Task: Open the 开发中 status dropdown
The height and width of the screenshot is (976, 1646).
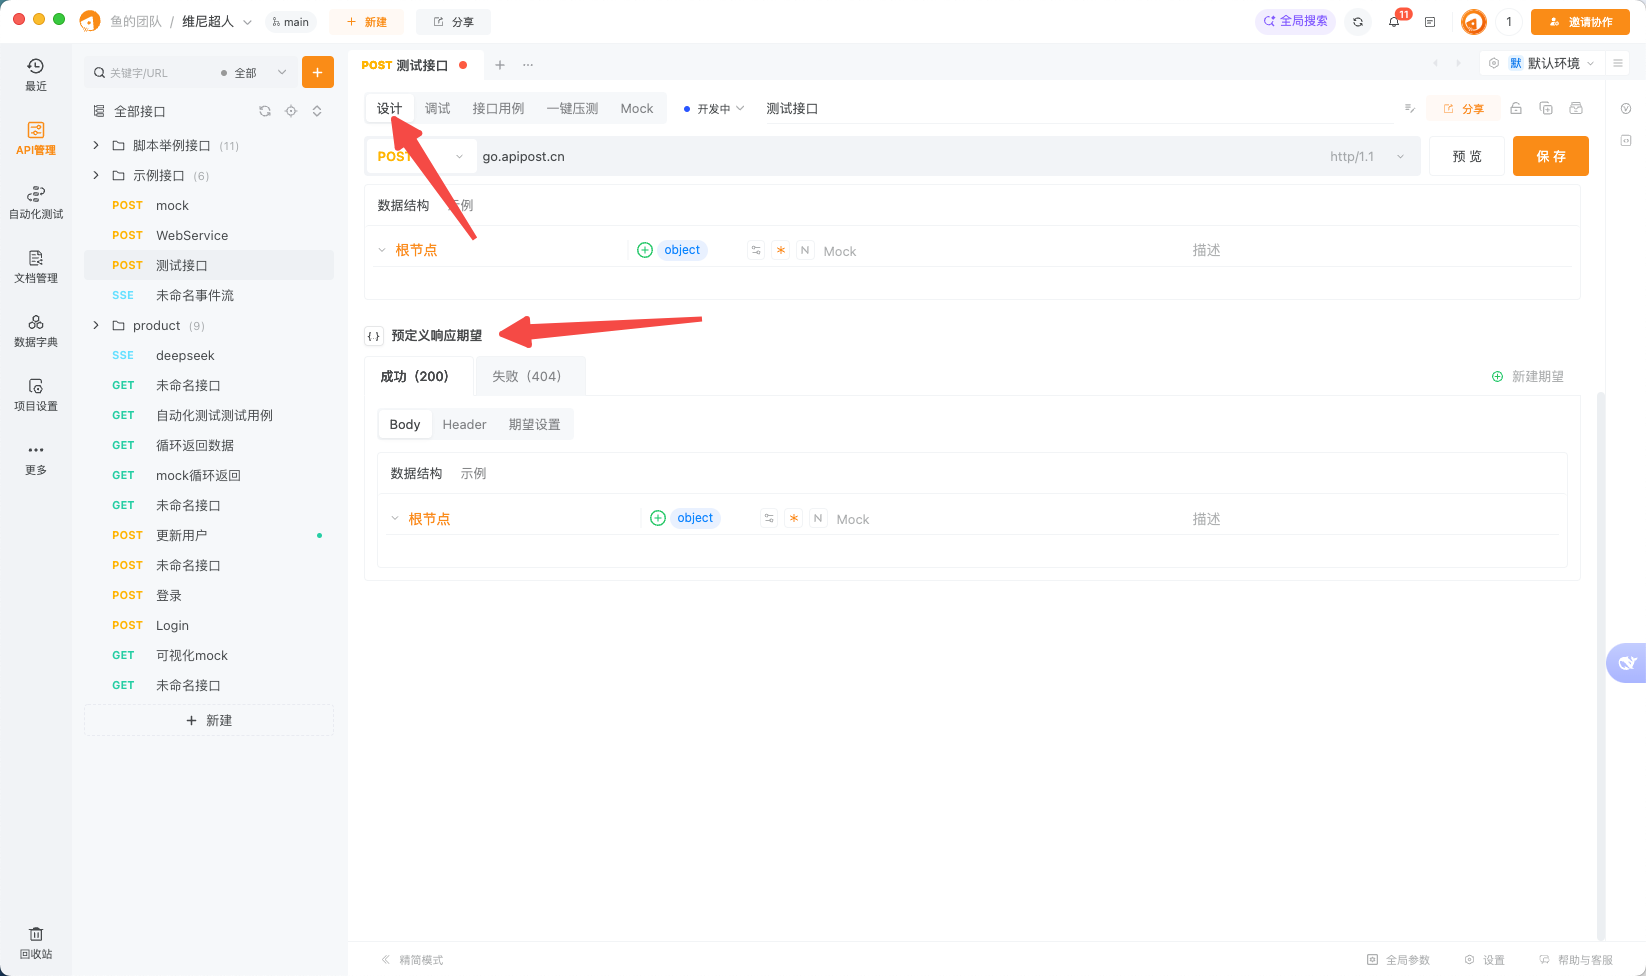Action: pyautogui.click(x=713, y=108)
